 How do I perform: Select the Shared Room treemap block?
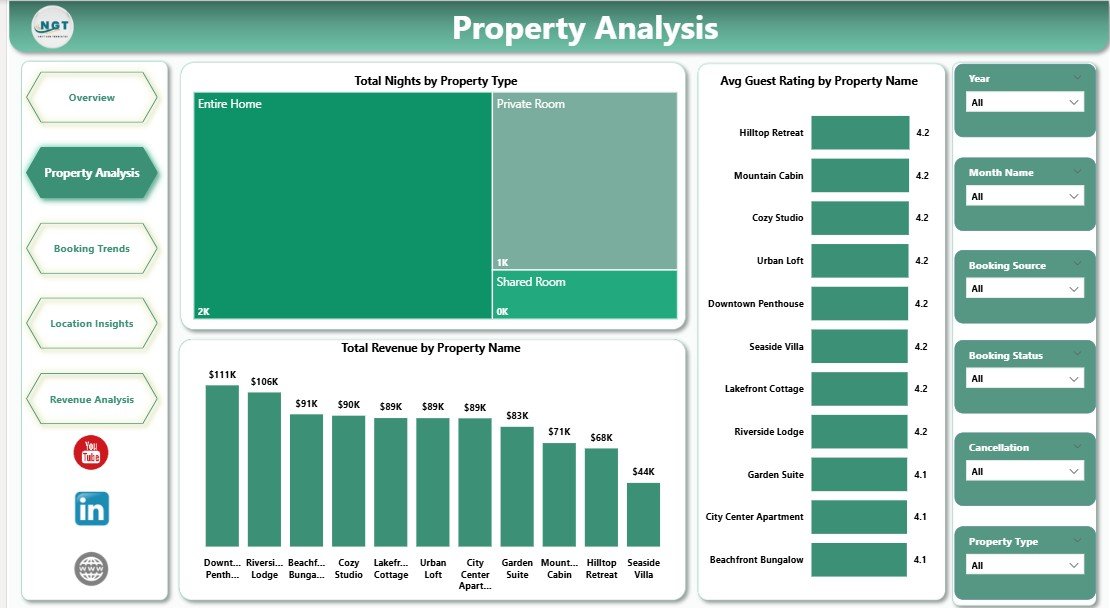point(585,296)
